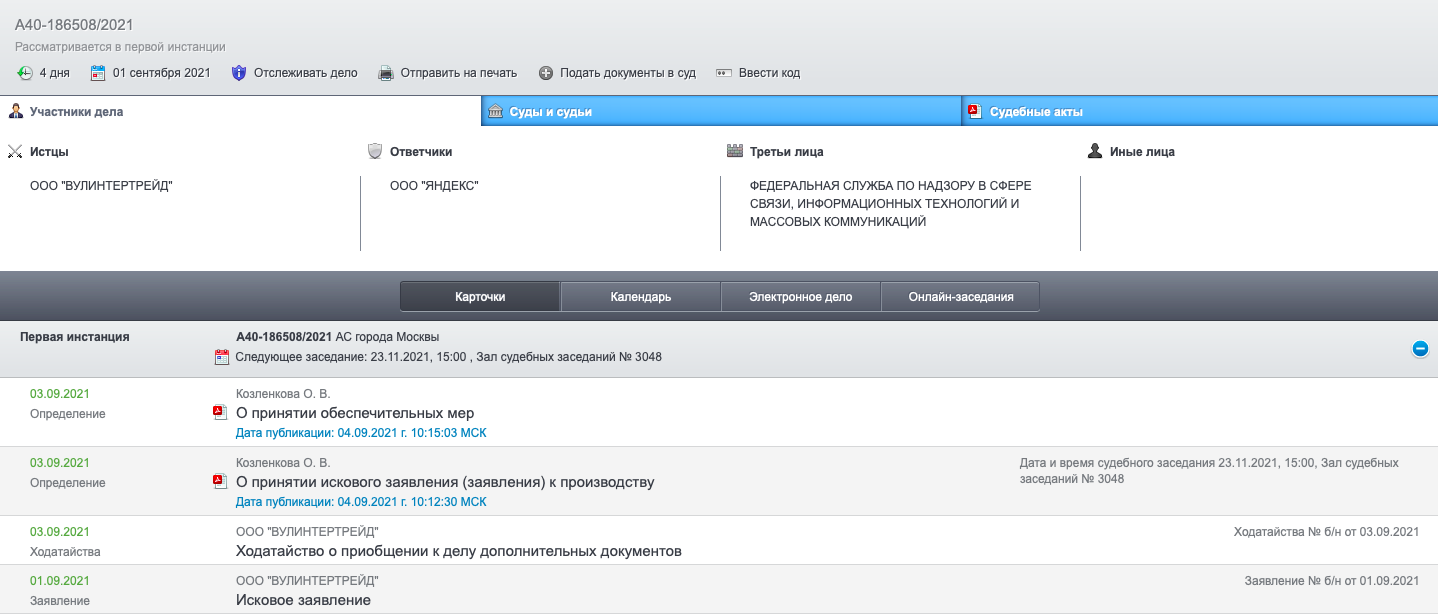The width and height of the screenshot is (1438, 616).
Task: Click the printer icon for Отправить на печать
Action: 386,73
